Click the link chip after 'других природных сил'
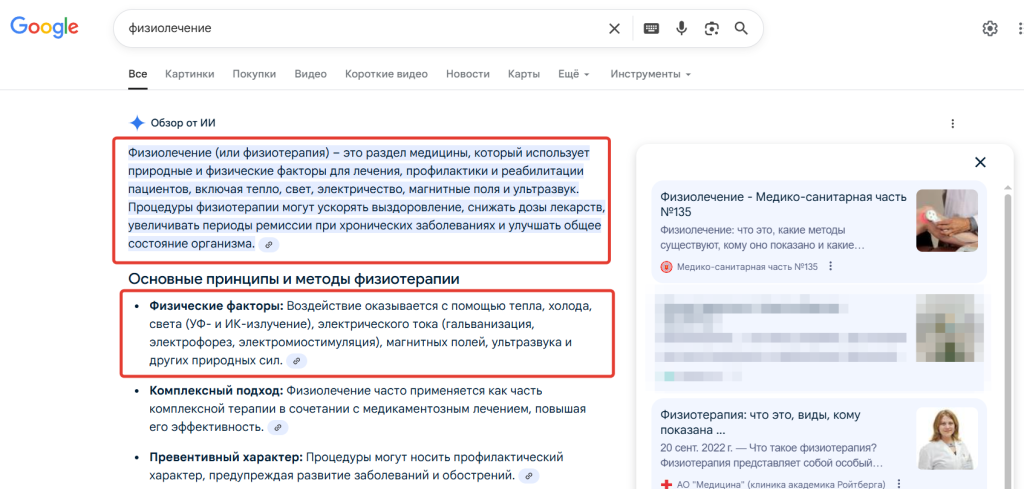 [296, 360]
